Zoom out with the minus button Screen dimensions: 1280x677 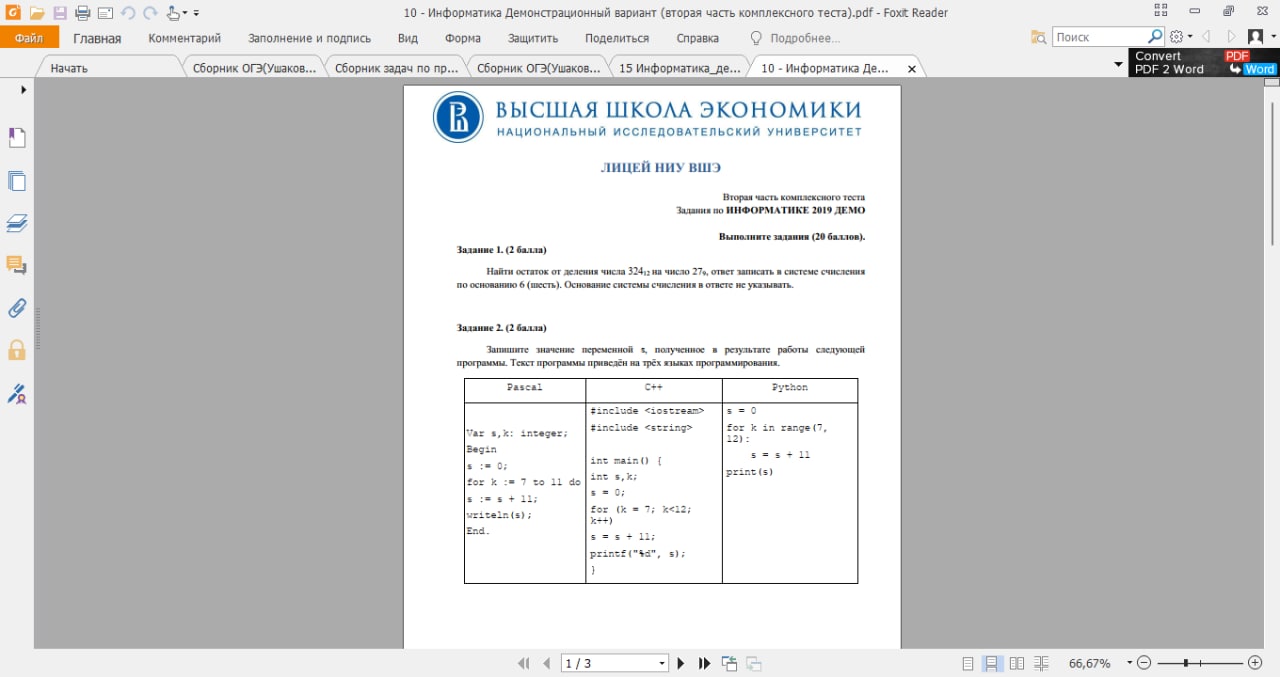[1145, 663]
